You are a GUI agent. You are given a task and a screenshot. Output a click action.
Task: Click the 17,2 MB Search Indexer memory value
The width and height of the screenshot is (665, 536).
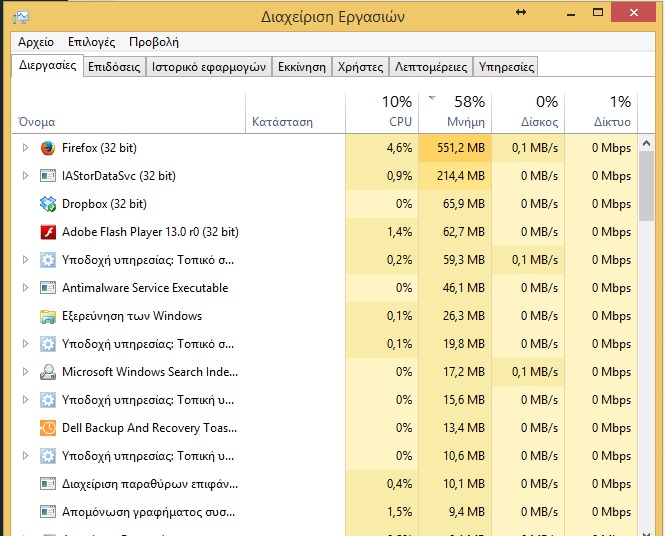point(464,372)
